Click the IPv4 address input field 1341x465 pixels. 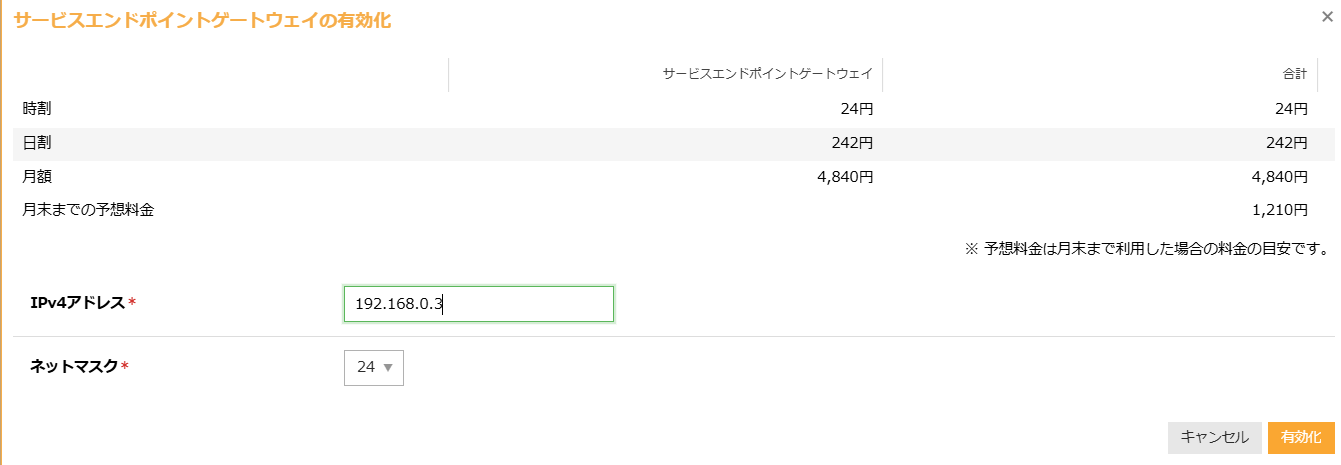pos(478,304)
